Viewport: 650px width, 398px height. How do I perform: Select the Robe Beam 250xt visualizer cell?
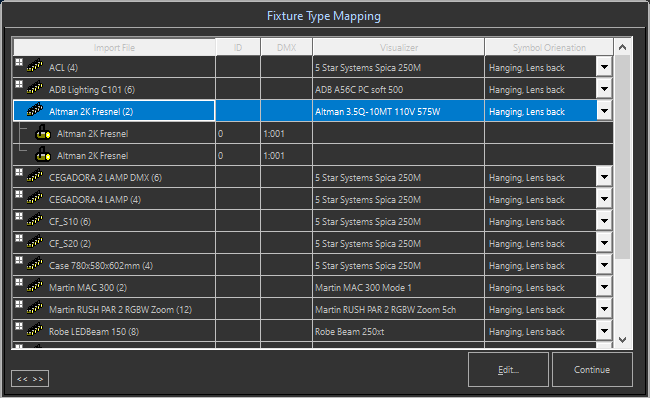pos(398,331)
